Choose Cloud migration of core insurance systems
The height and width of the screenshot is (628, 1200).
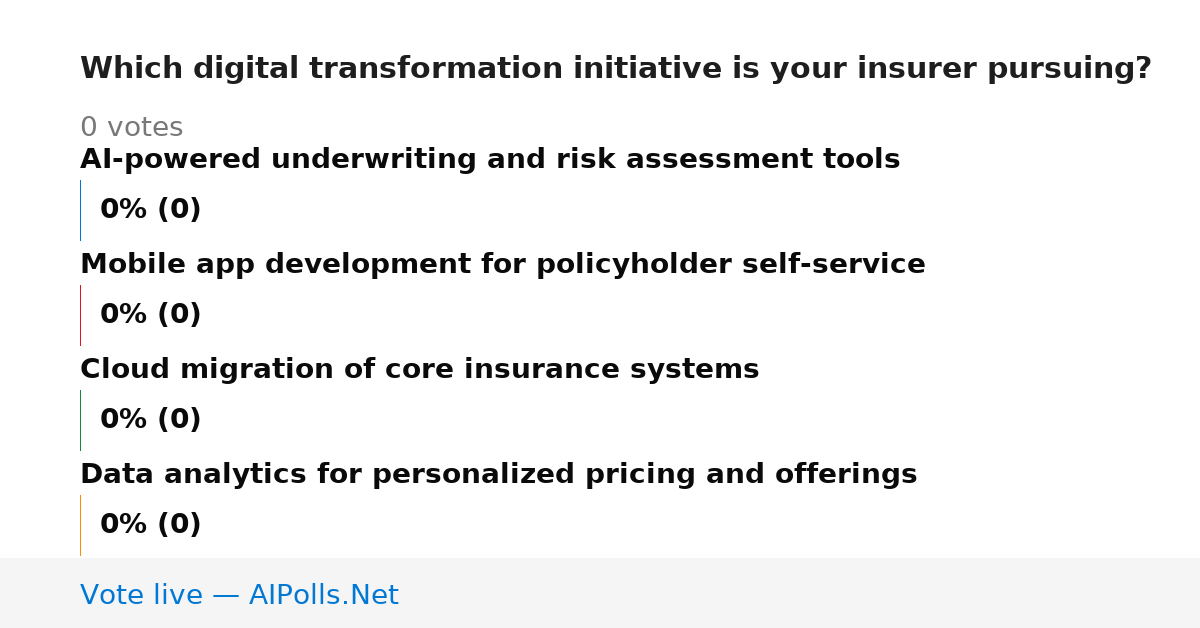coord(420,370)
